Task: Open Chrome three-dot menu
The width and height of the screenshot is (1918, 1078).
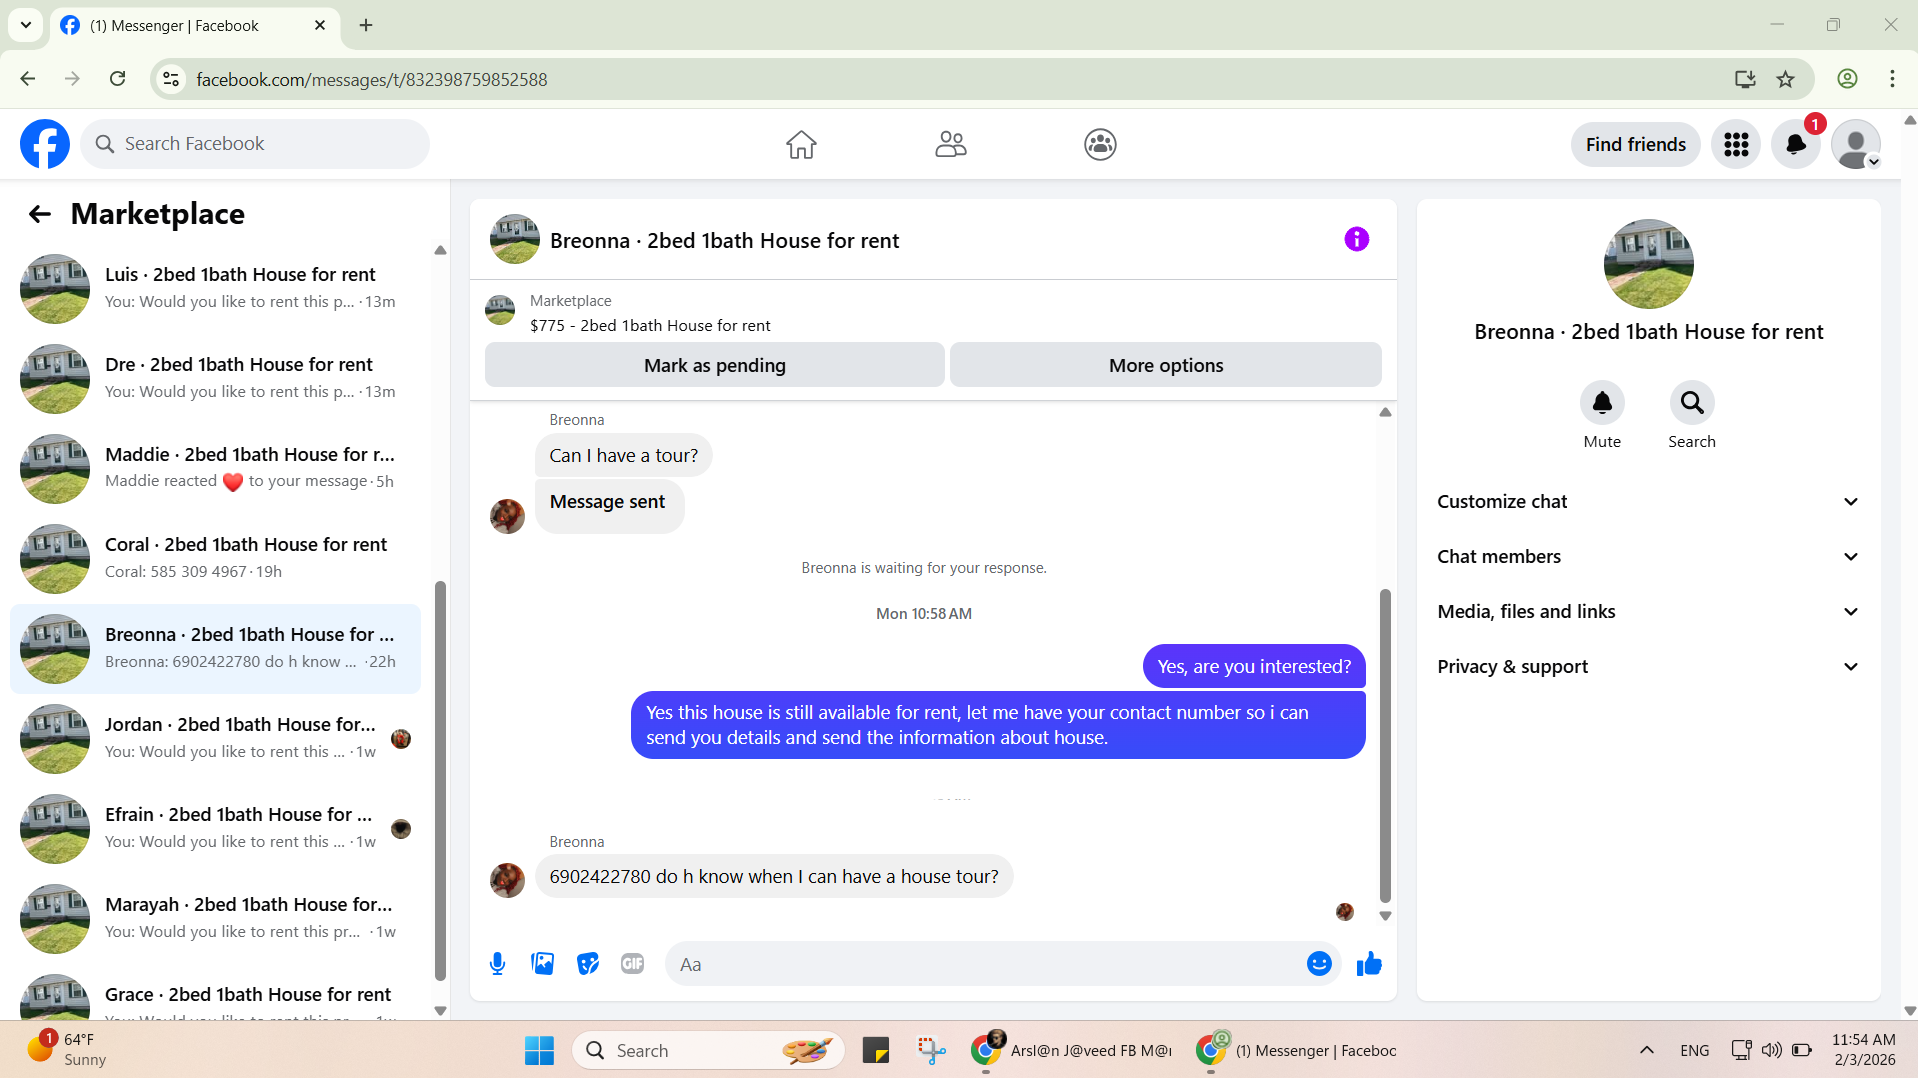Action: click(x=1892, y=79)
